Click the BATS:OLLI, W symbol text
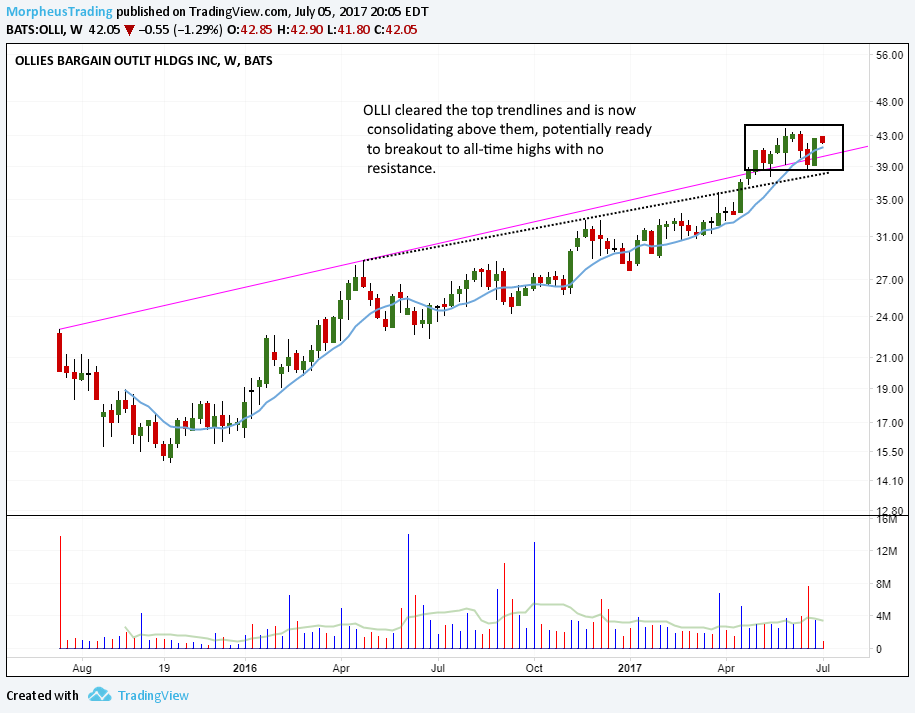The height and width of the screenshot is (713, 915). click(x=44, y=30)
